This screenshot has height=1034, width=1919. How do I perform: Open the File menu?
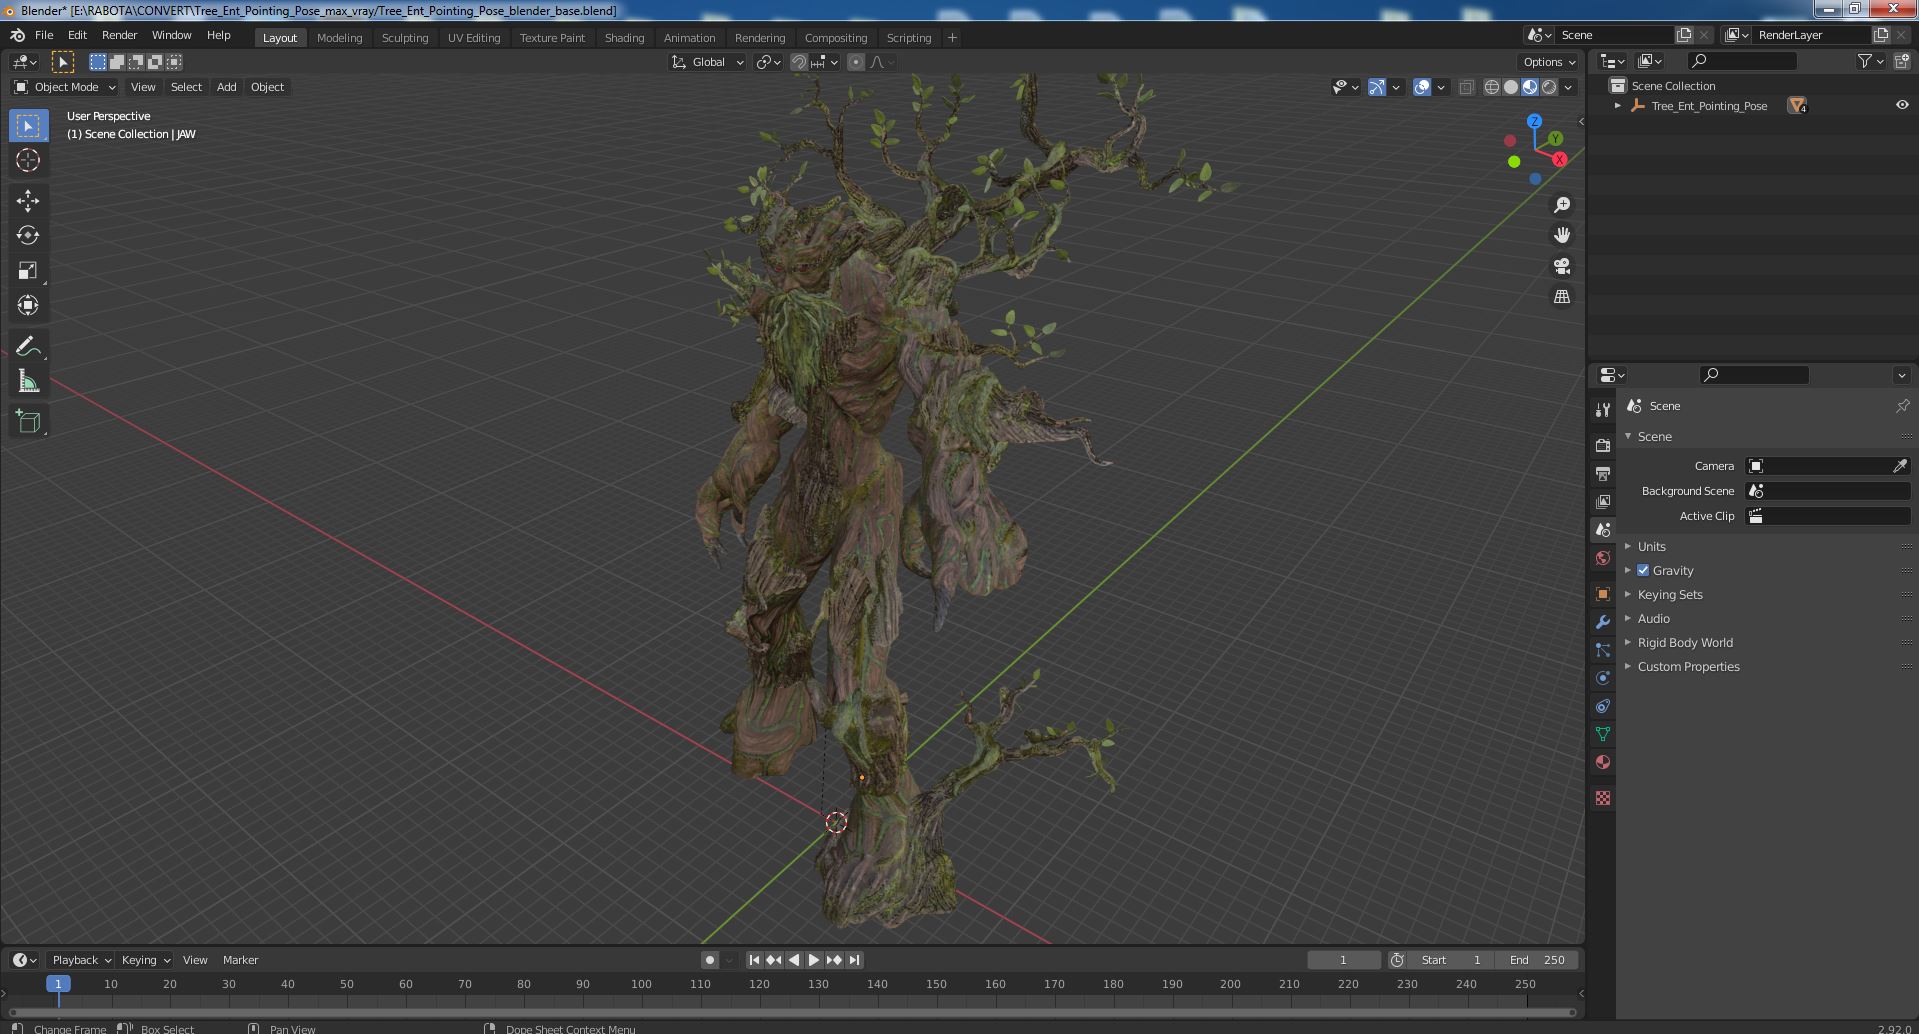point(44,35)
